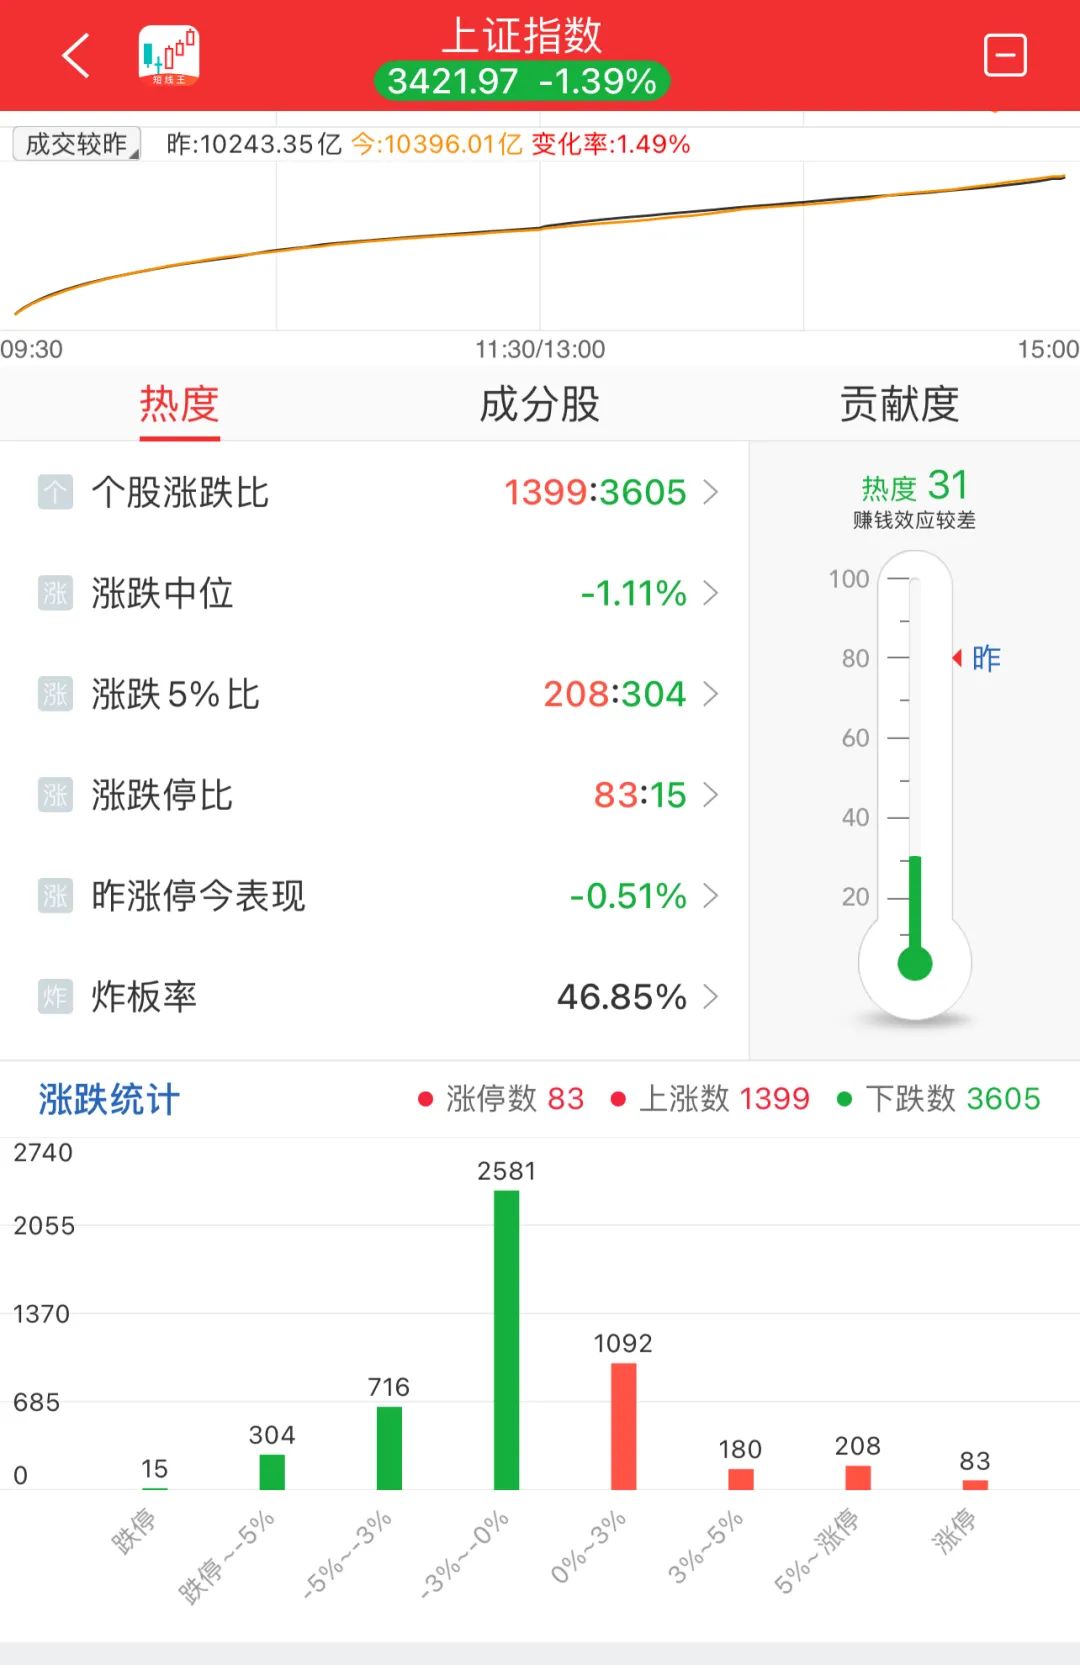Expand 炸板率 row chevron

coord(711,997)
